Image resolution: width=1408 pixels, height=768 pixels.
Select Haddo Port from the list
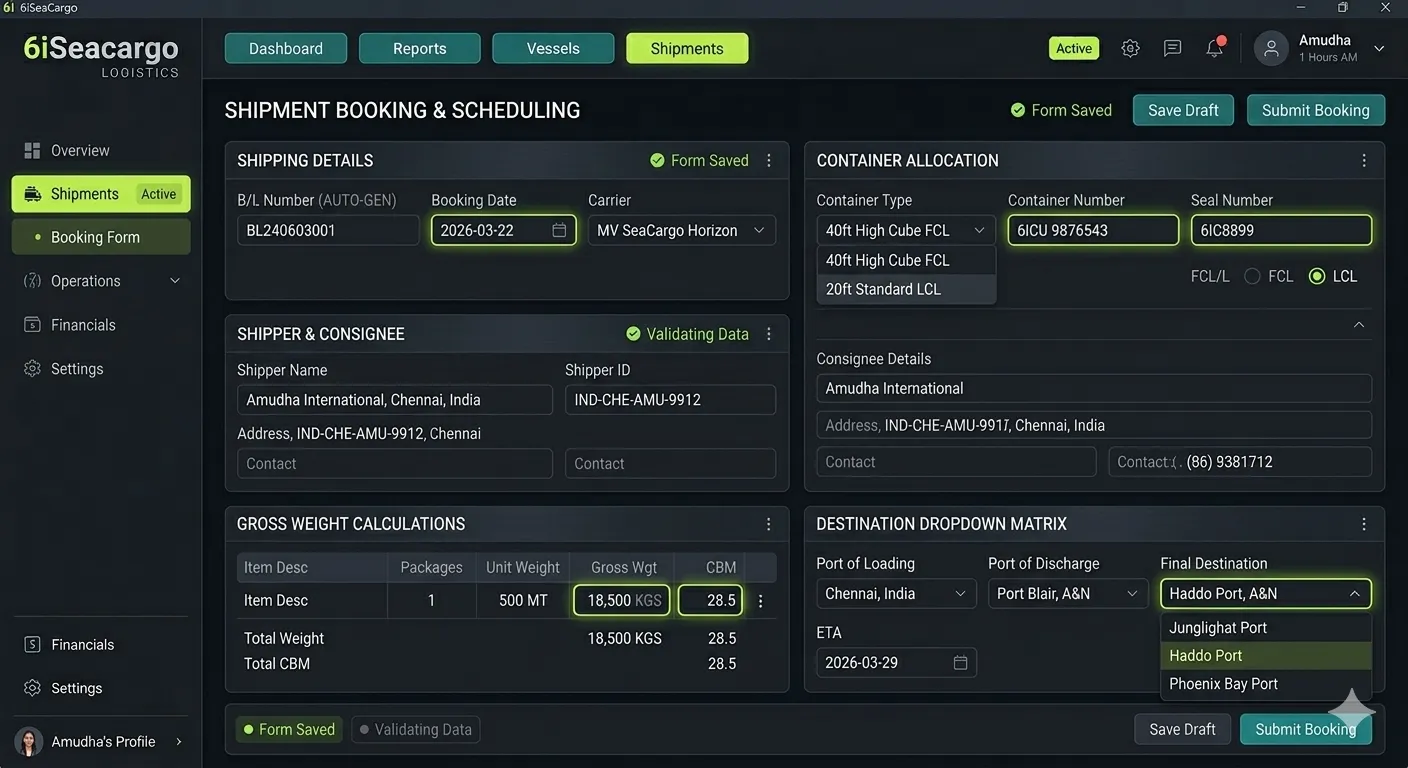point(1266,656)
